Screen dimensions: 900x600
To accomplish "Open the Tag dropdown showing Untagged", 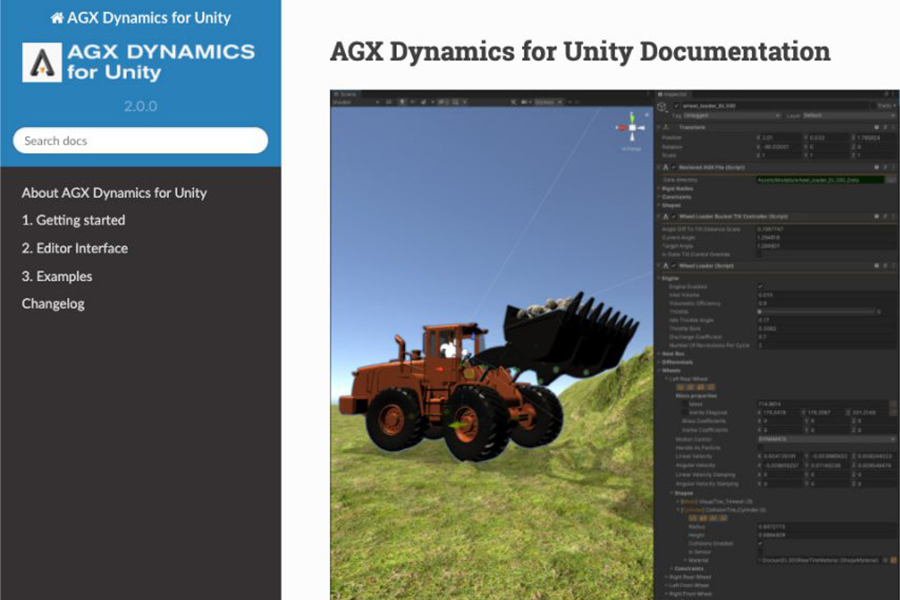I will tap(732, 115).
